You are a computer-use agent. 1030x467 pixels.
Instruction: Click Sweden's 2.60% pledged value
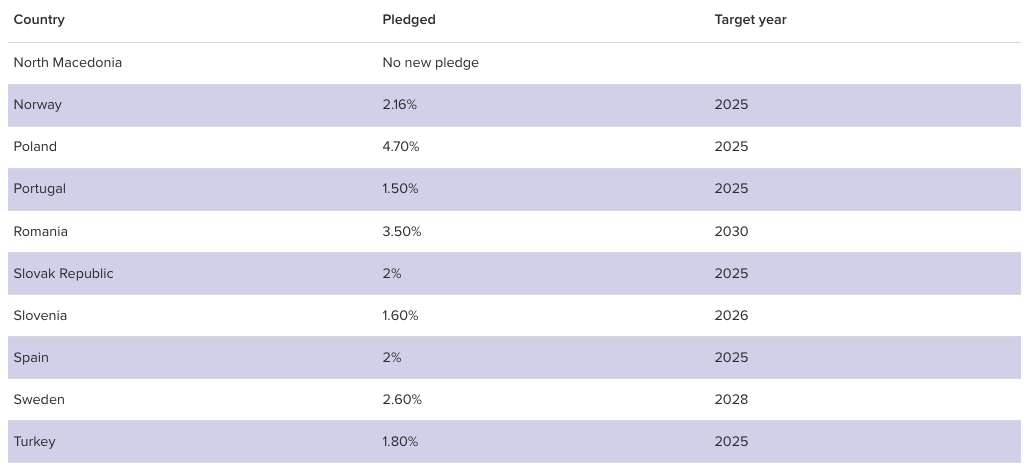402,400
